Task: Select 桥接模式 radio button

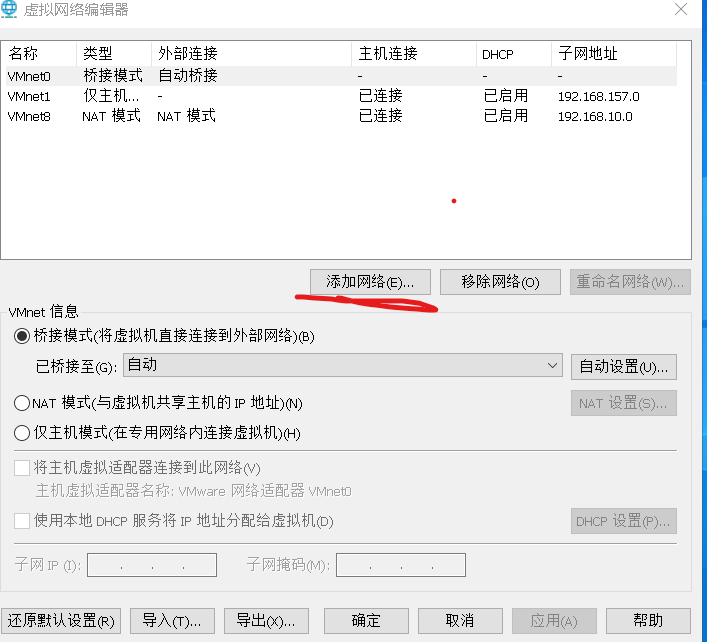Action: click(x=22, y=336)
